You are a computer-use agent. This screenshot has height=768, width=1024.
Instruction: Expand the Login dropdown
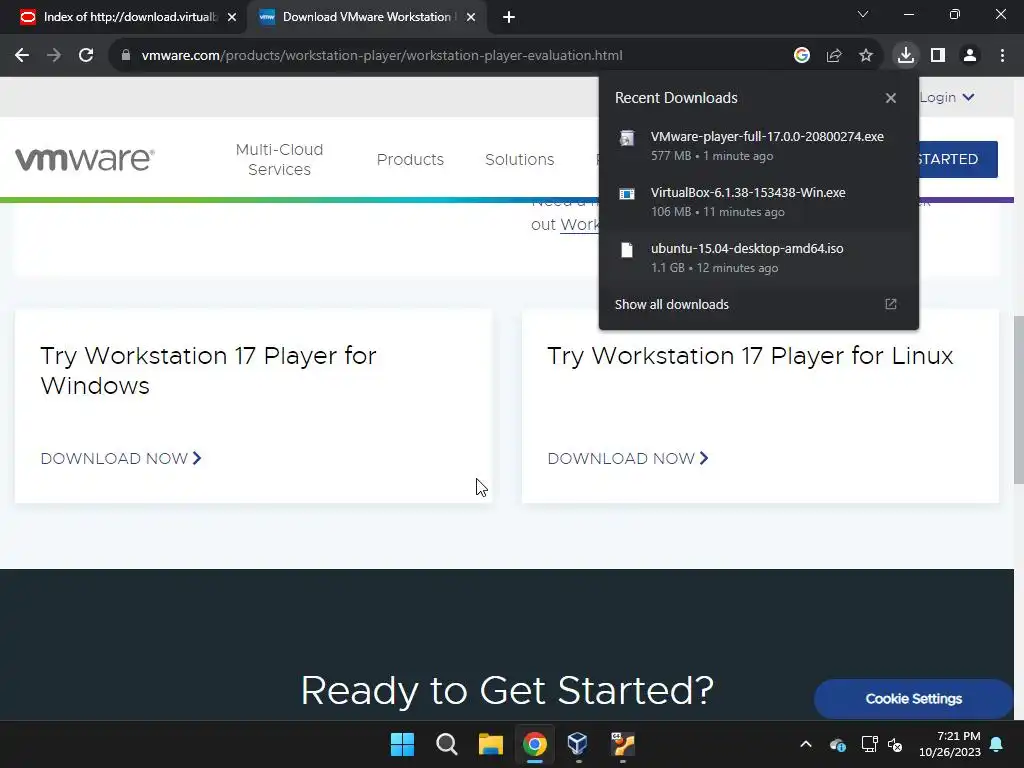tap(947, 97)
